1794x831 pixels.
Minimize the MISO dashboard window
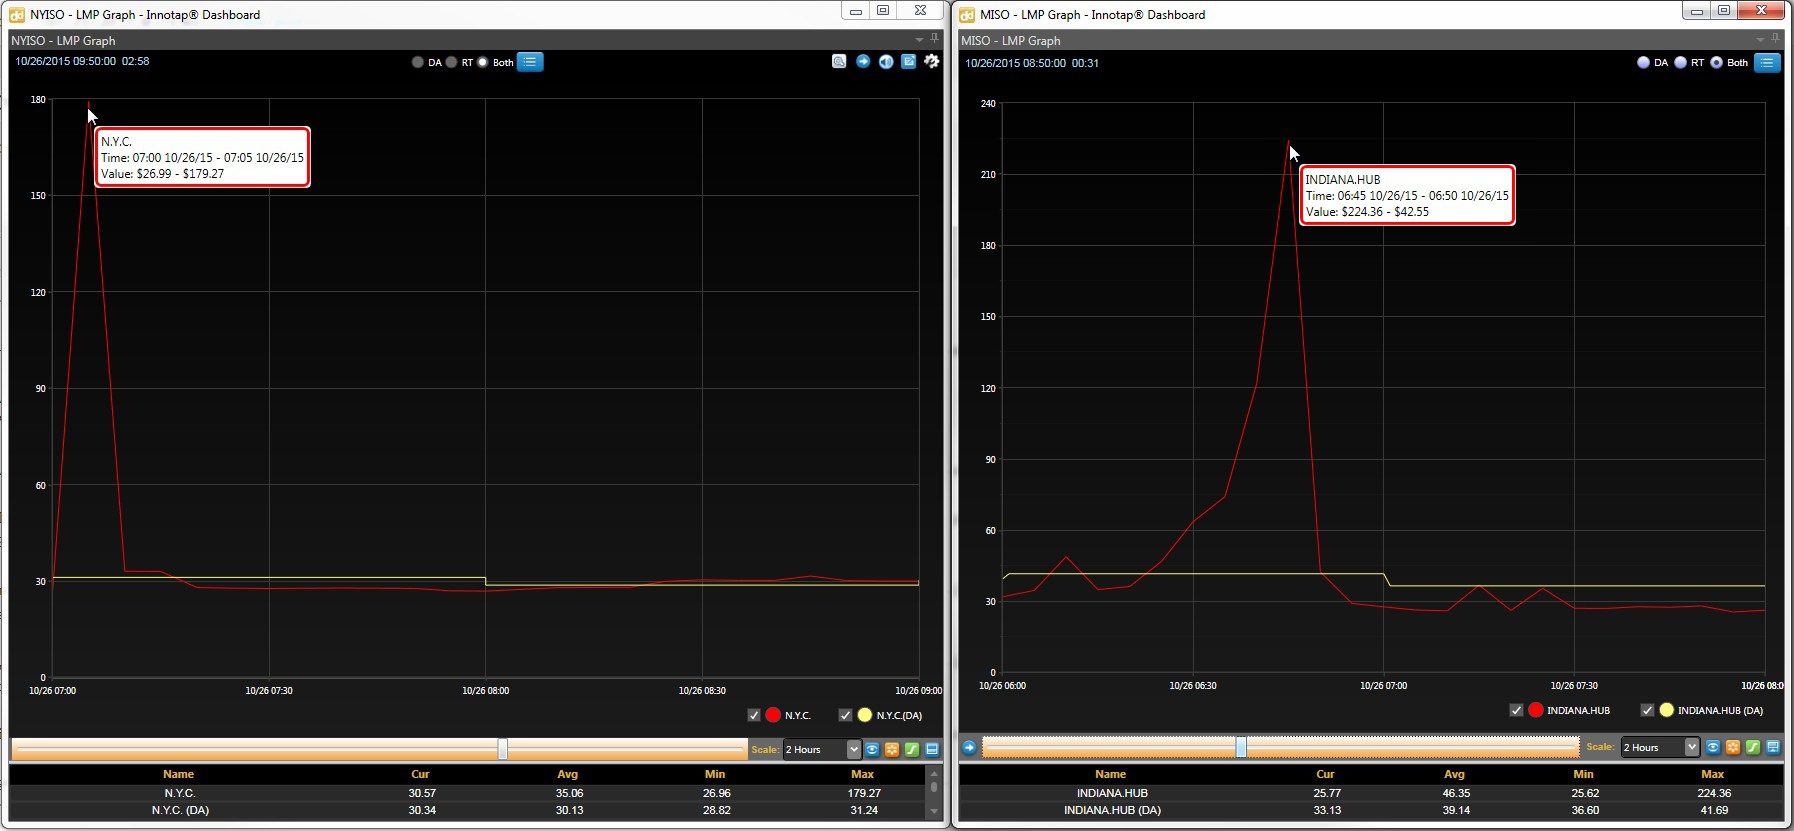(1697, 10)
